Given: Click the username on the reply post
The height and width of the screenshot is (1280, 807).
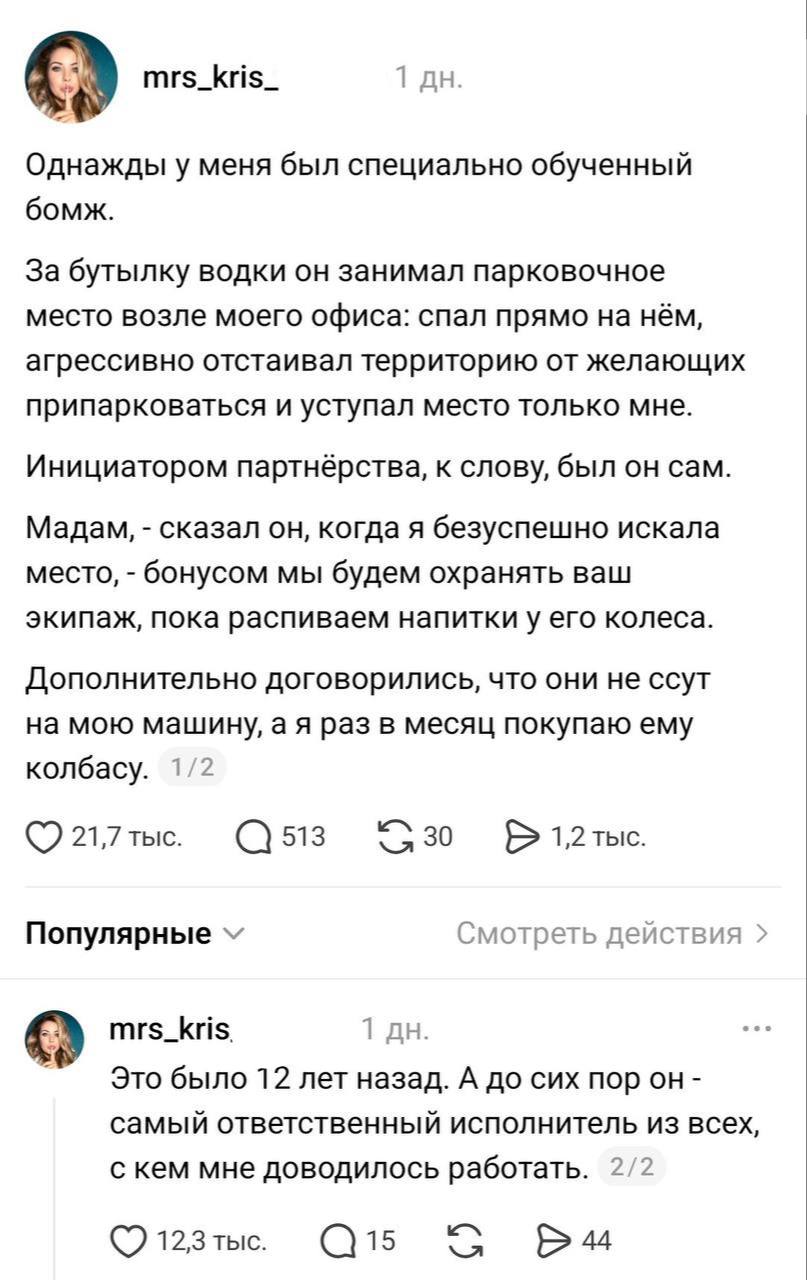Looking at the screenshot, I should coord(170,1028).
